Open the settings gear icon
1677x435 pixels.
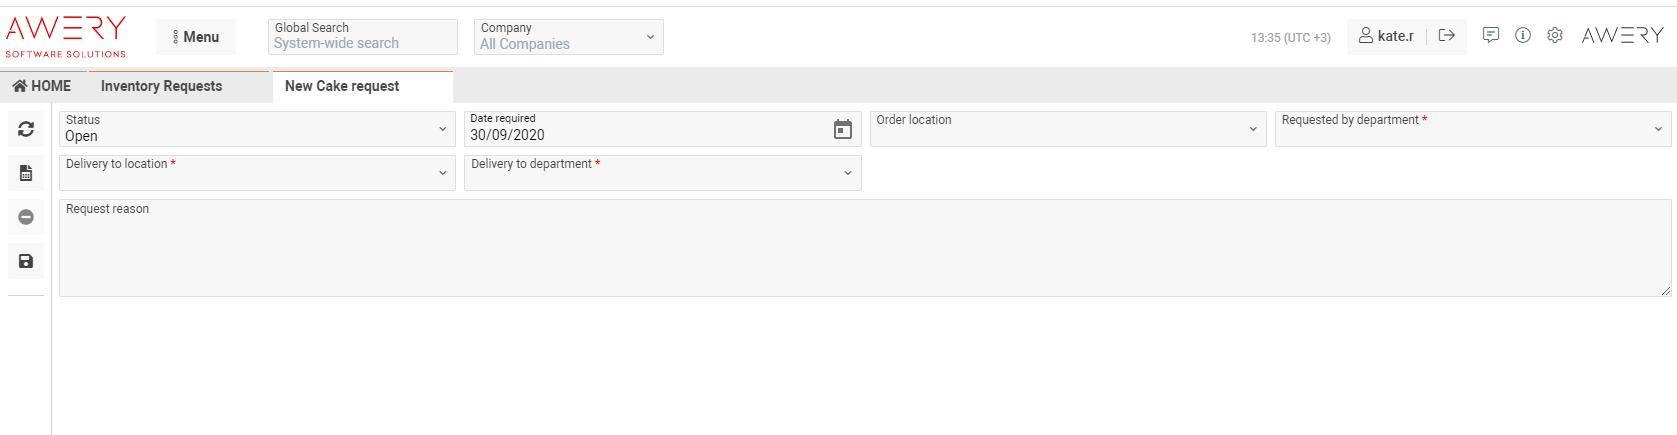(1555, 36)
